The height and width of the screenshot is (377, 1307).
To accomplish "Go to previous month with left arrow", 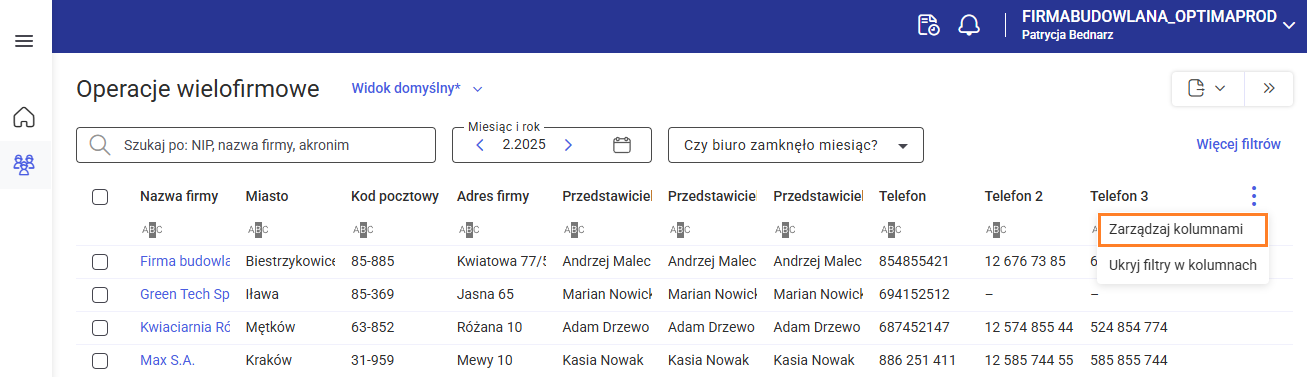I will [480, 145].
